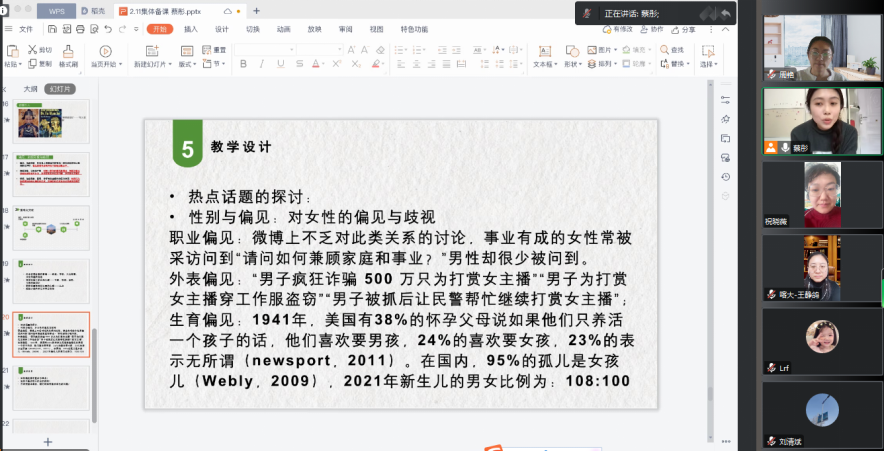Click the Find magnifier icon

coord(664,49)
